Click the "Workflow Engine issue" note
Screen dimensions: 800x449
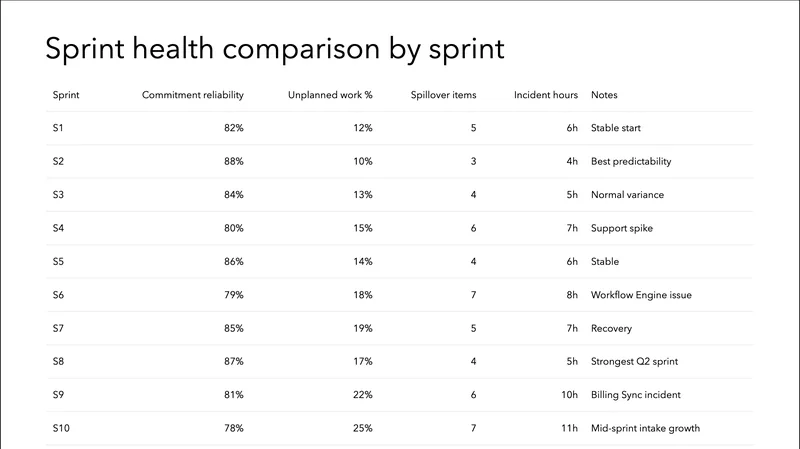point(641,295)
